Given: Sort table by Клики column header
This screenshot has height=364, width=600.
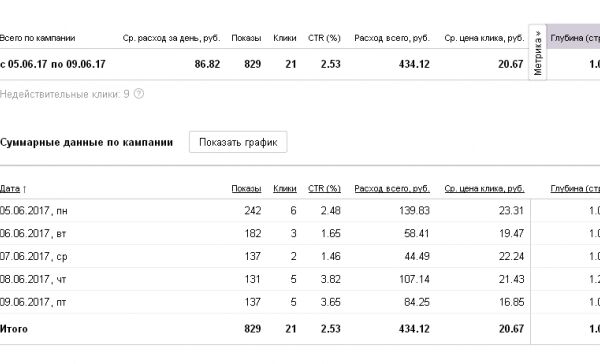Looking at the screenshot, I should point(285,189).
